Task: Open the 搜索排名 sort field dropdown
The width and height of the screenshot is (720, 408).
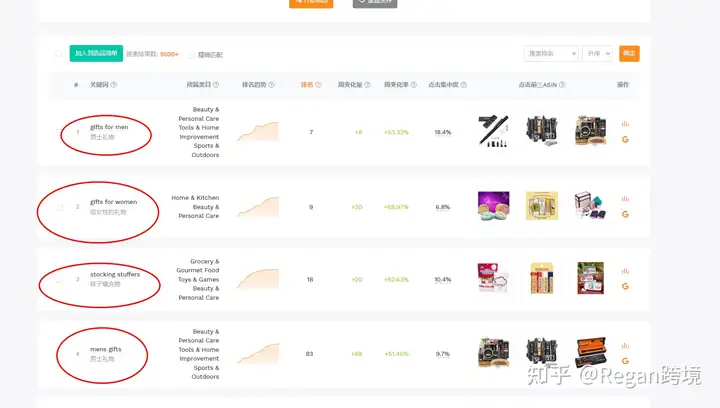Action: click(x=551, y=54)
